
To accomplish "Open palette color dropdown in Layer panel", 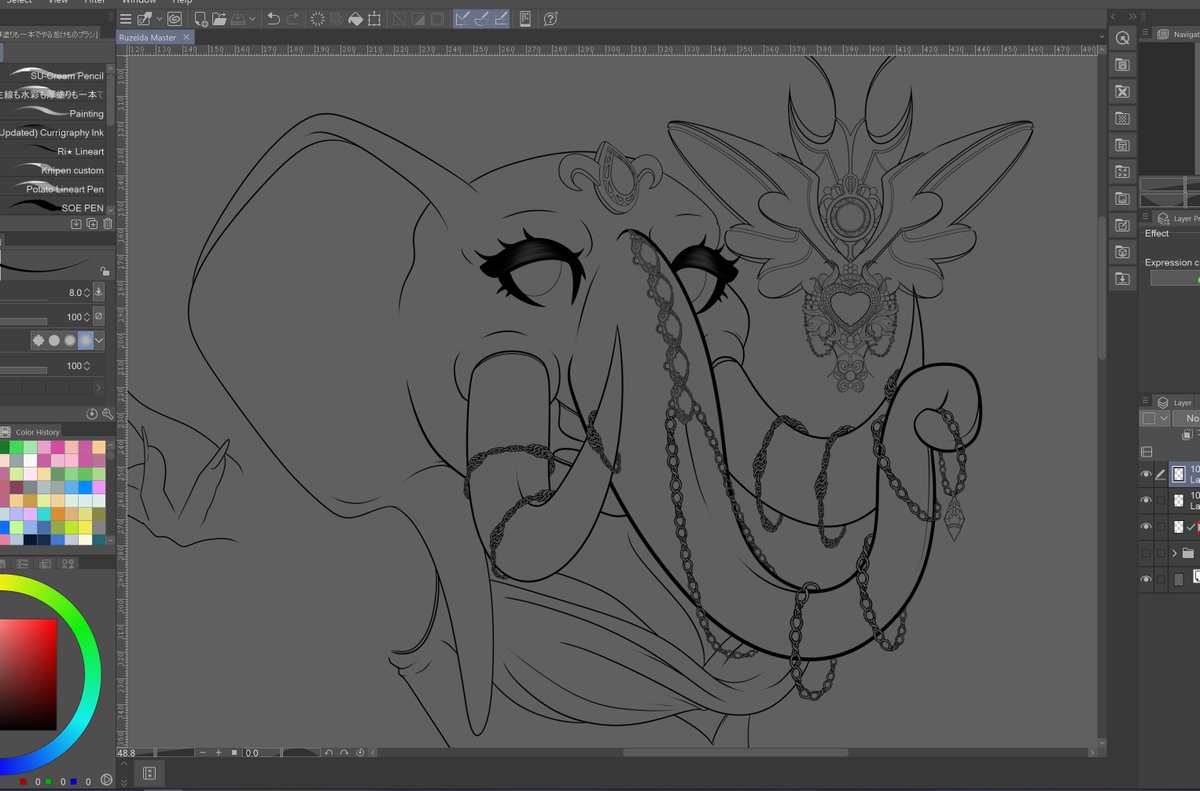I will tap(1154, 418).
